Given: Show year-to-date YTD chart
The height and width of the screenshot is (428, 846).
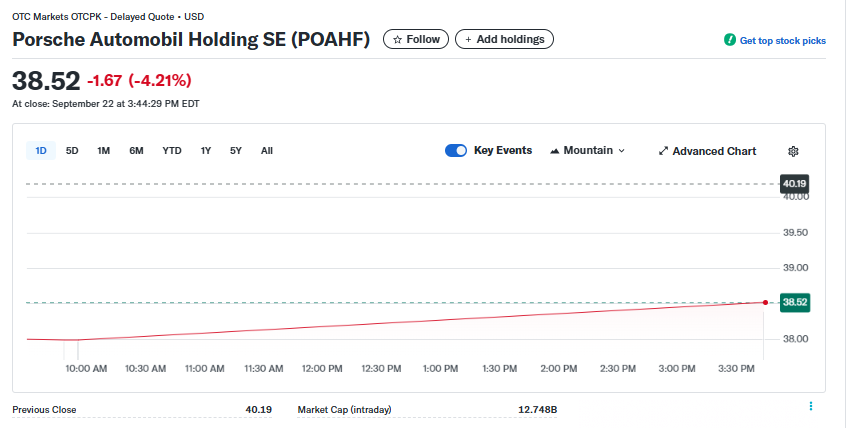Looking at the screenshot, I should click(x=172, y=151).
